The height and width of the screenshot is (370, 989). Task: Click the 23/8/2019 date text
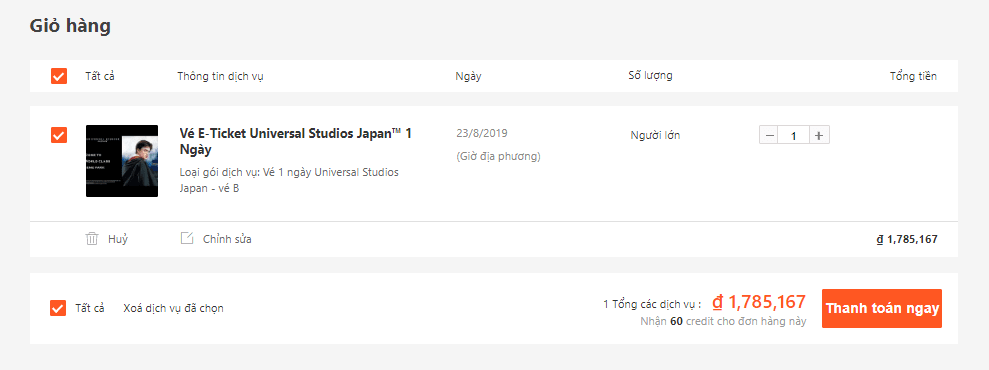pyautogui.click(x=482, y=133)
